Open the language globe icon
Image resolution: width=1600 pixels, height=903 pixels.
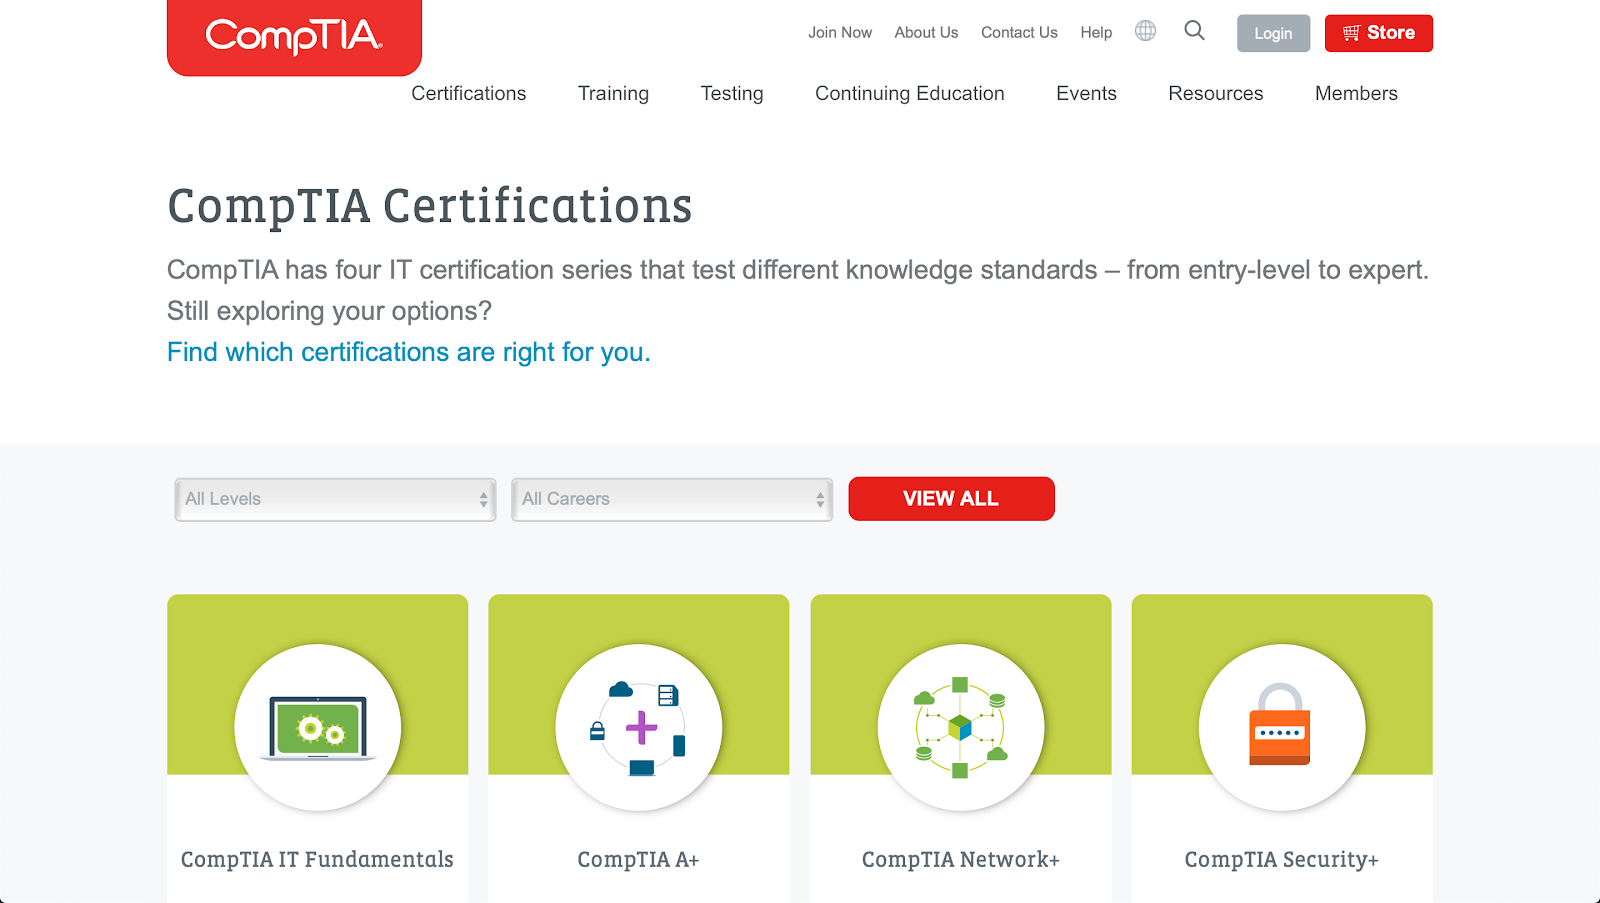pos(1145,31)
